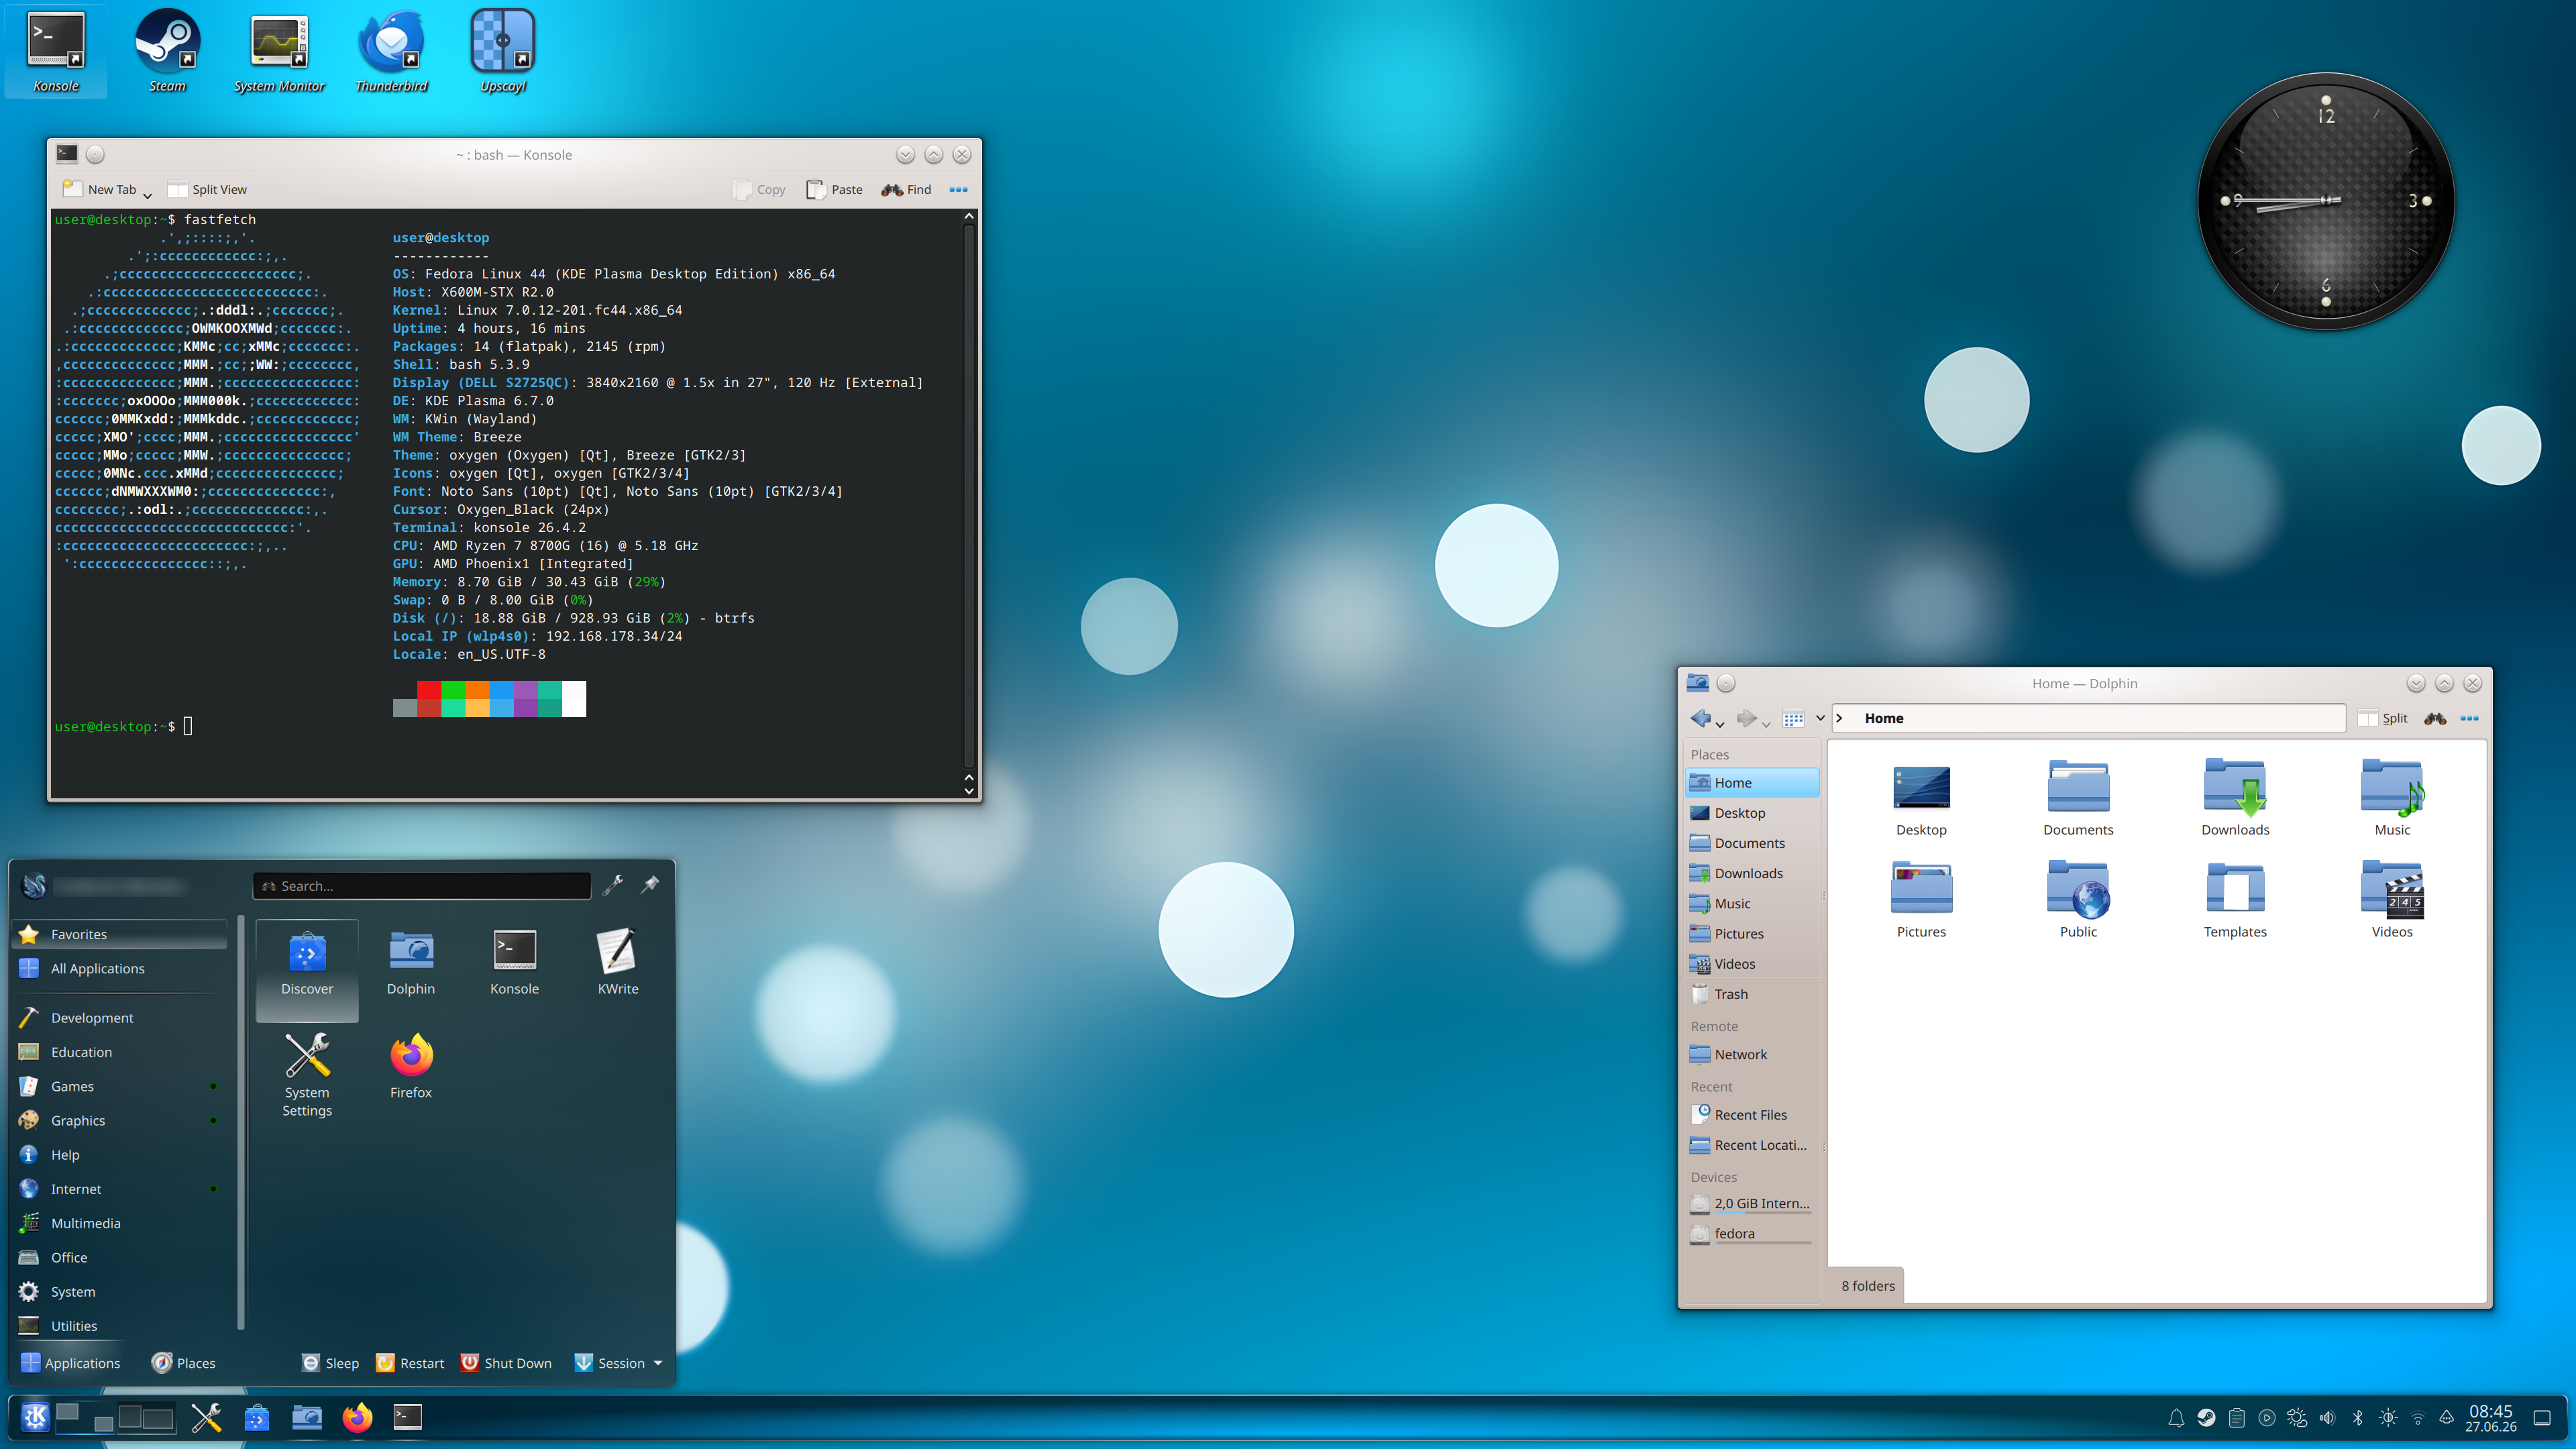Image resolution: width=2576 pixels, height=1449 pixels.
Task: Click Steam icon in the system tray
Action: click(x=2206, y=1417)
